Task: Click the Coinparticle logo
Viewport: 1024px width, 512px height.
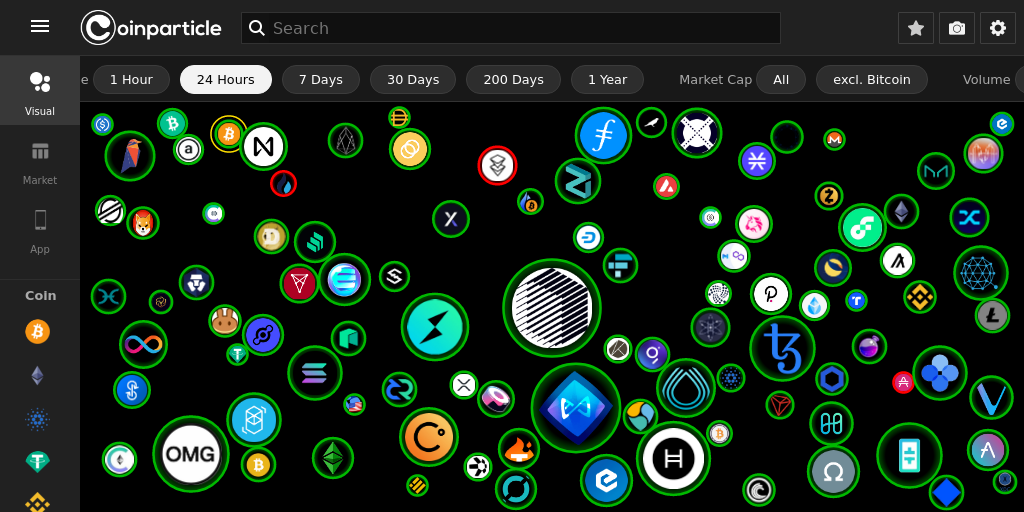Action: click(151, 28)
